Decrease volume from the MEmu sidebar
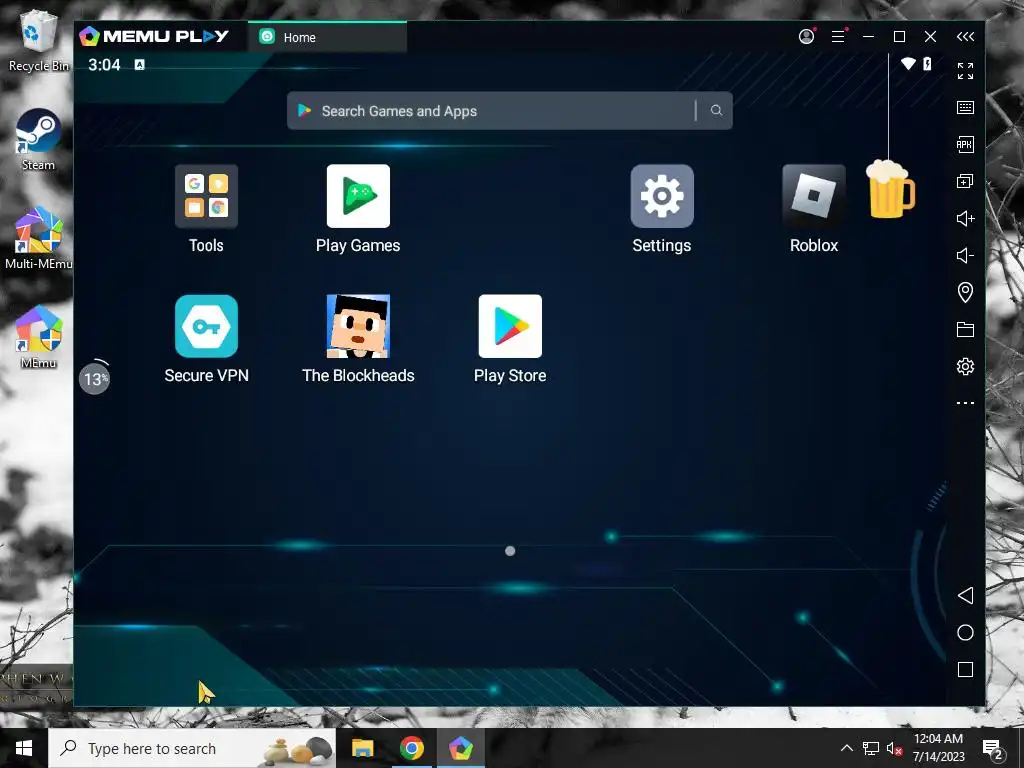This screenshot has height=768, width=1024. coord(965,255)
